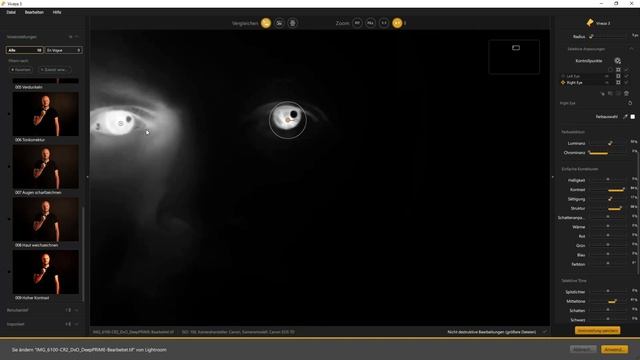Toggle the Left Eye control point checkmark
This screenshot has height=360, width=640.
click(x=627, y=76)
